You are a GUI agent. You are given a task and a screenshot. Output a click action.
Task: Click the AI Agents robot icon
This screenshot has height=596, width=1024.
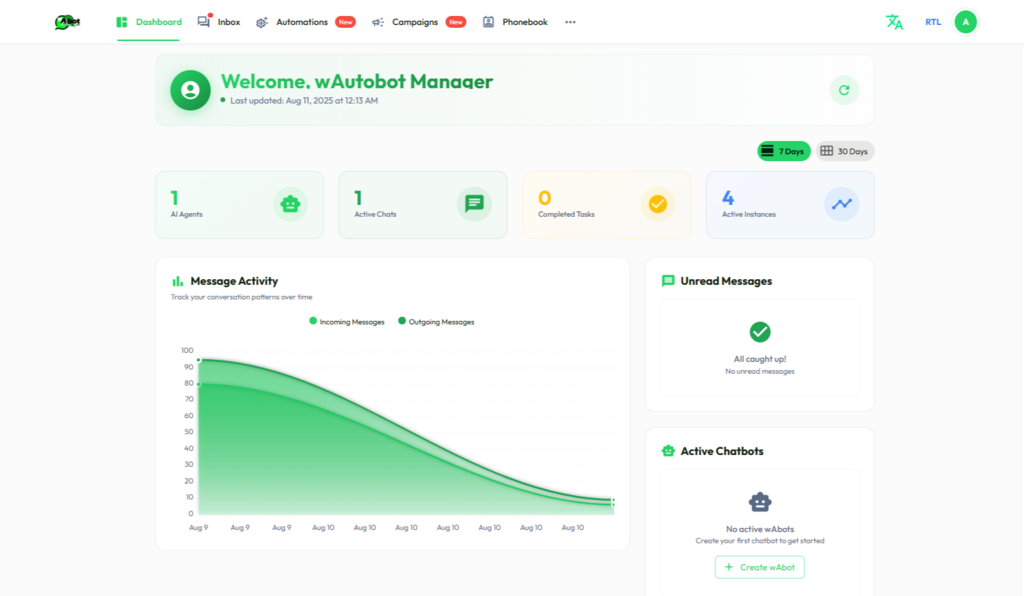pyautogui.click(x=290, y=204)
